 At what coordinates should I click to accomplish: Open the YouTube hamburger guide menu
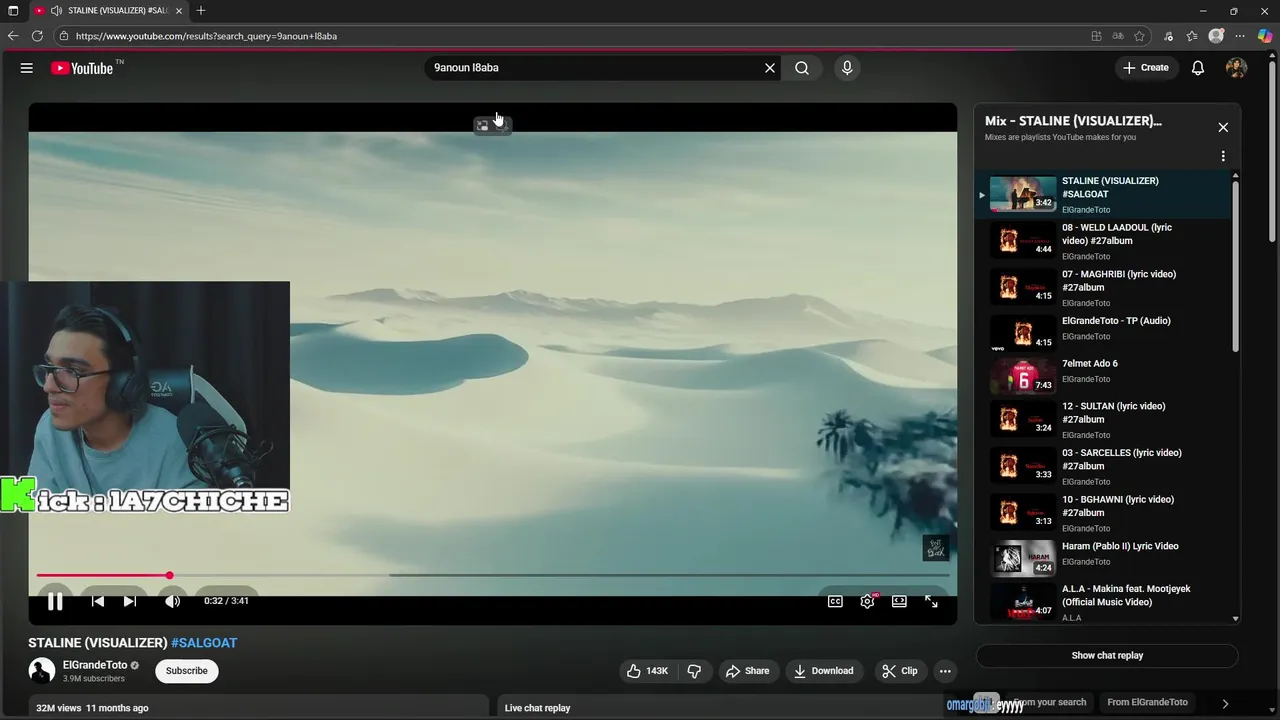click(x=27, y=68)
